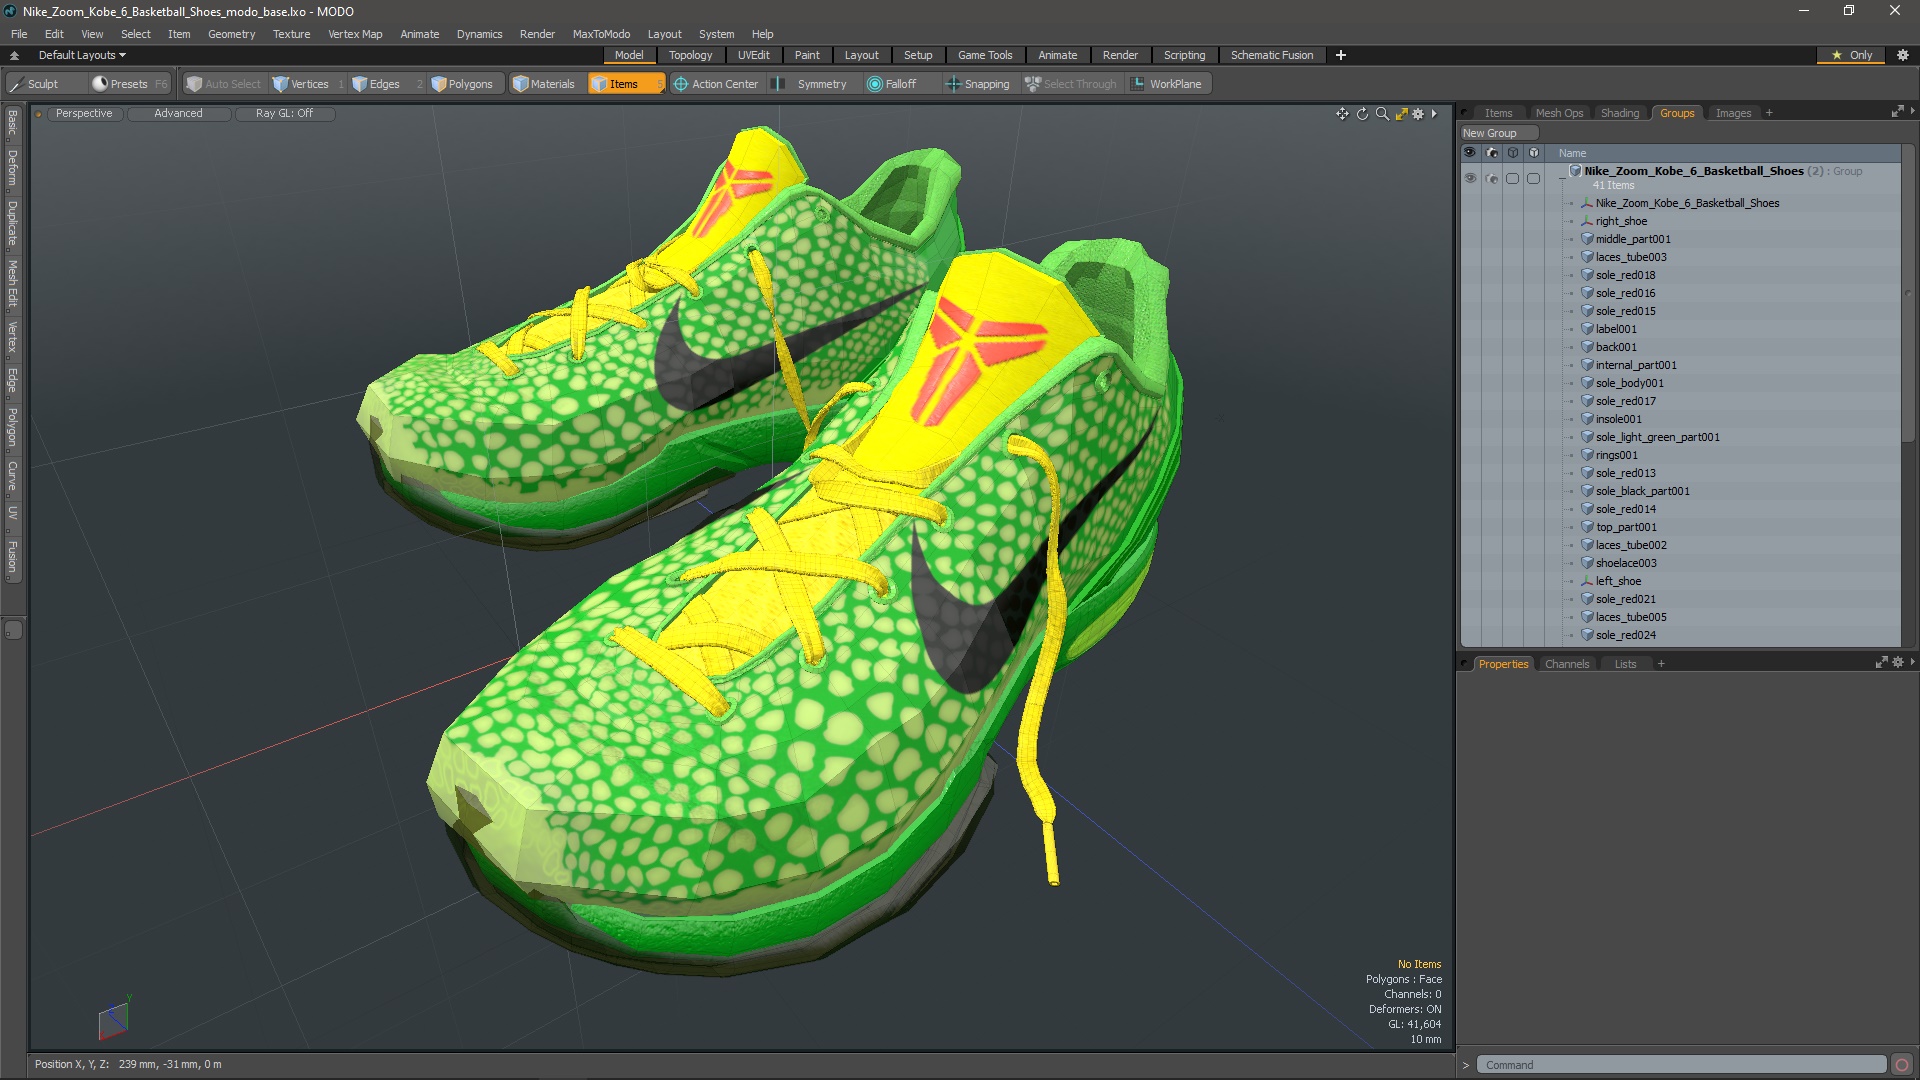The height and width of the screenshot is (1080, 1920).
Task: Click the render camera column header
Action: [1492, 153]
